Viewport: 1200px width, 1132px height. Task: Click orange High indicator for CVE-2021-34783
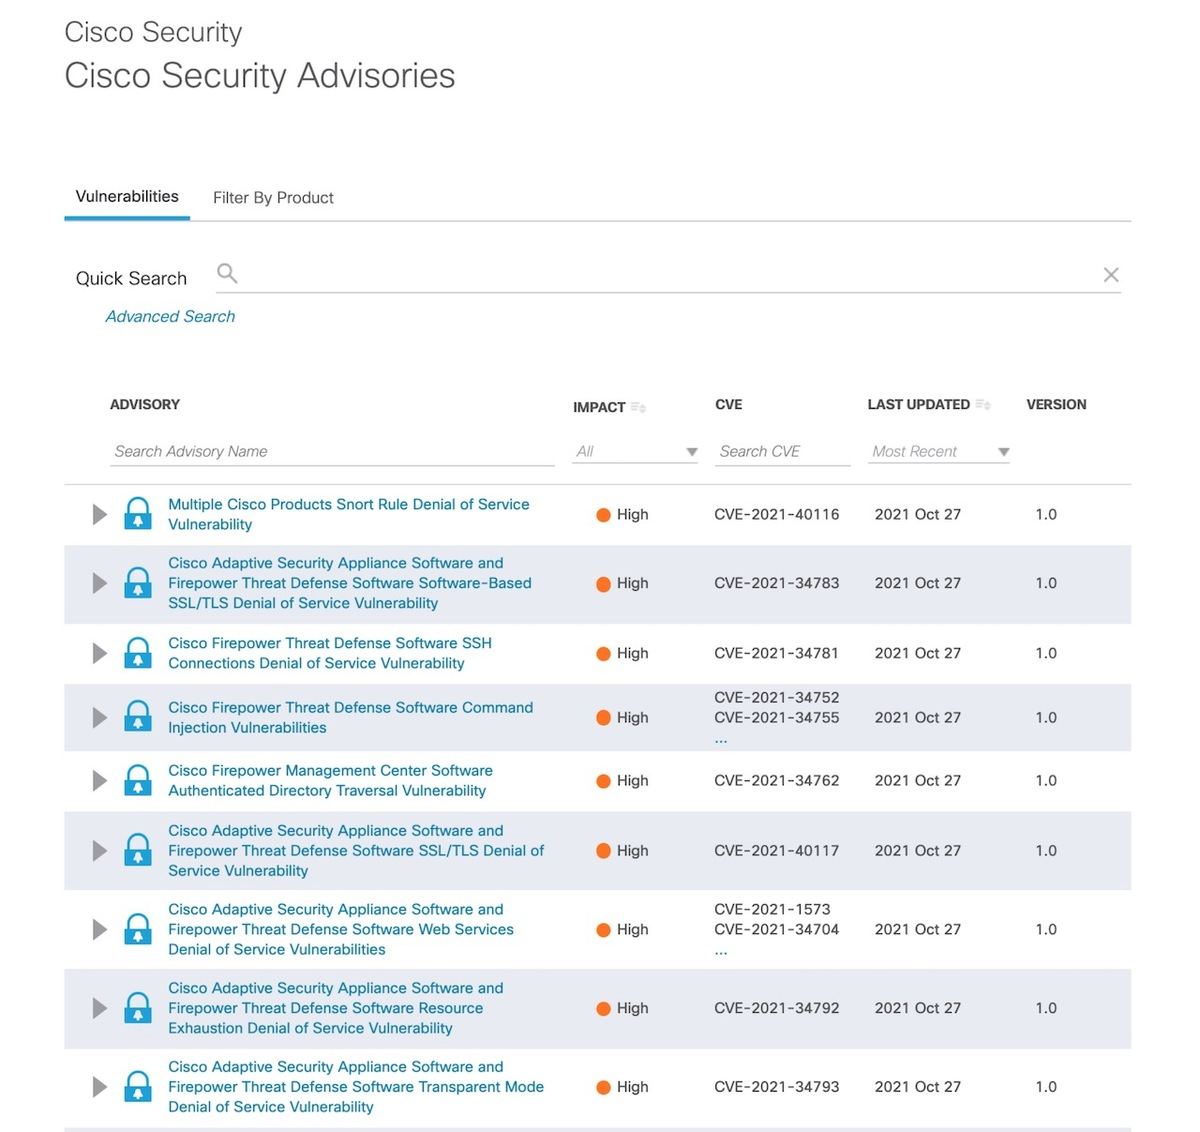[x=603, y=584]
